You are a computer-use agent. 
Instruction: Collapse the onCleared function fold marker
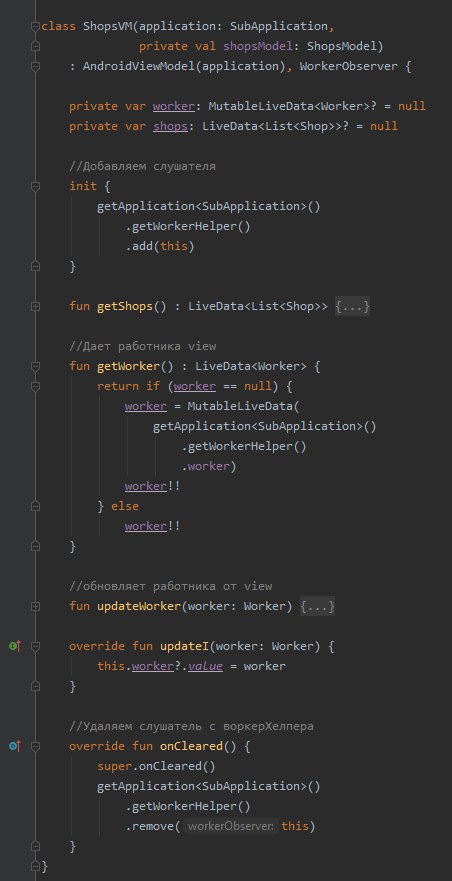click(x=35, y=746)
